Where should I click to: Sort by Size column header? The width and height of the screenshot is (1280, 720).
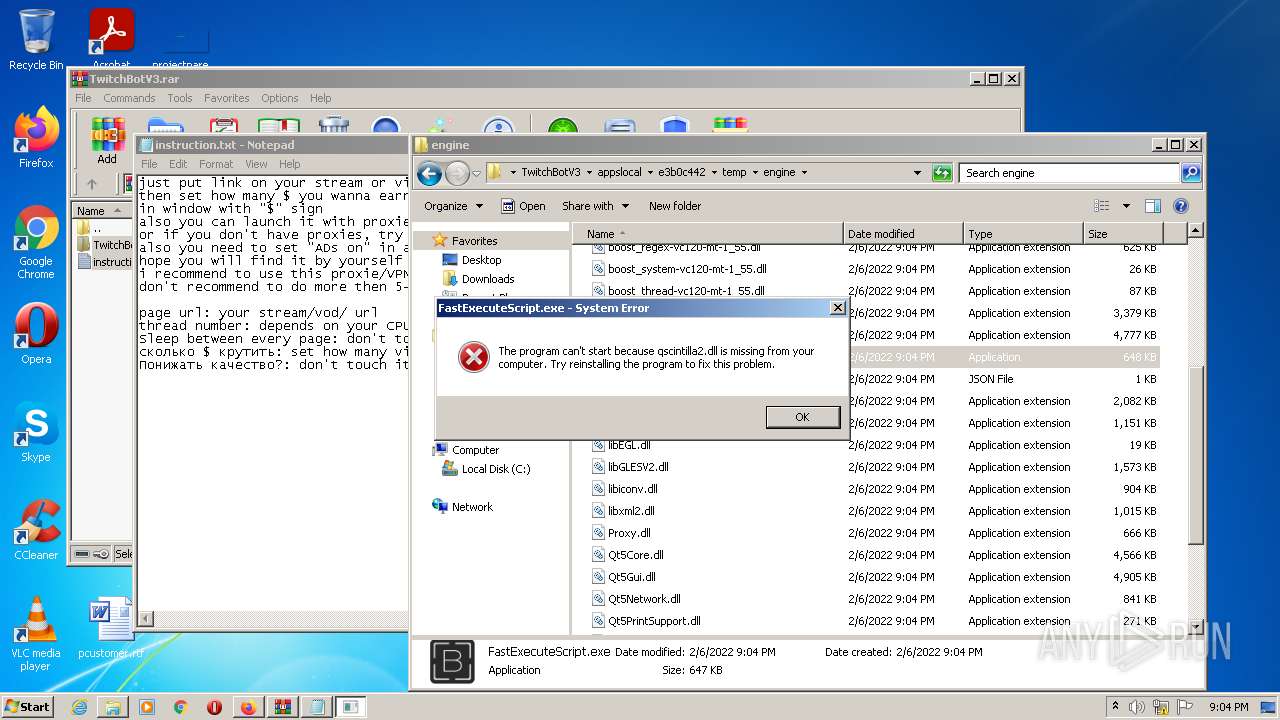[1122, 234]
